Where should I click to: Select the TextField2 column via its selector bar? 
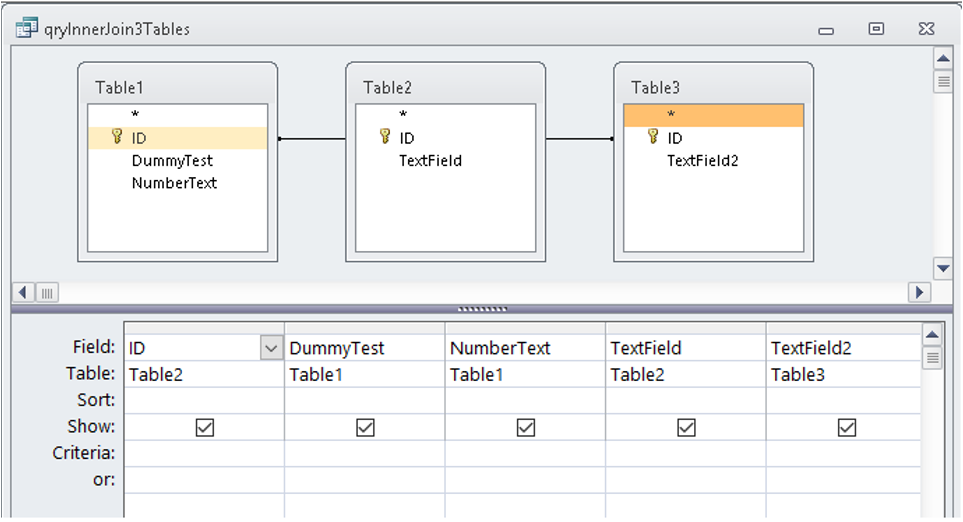843,328
